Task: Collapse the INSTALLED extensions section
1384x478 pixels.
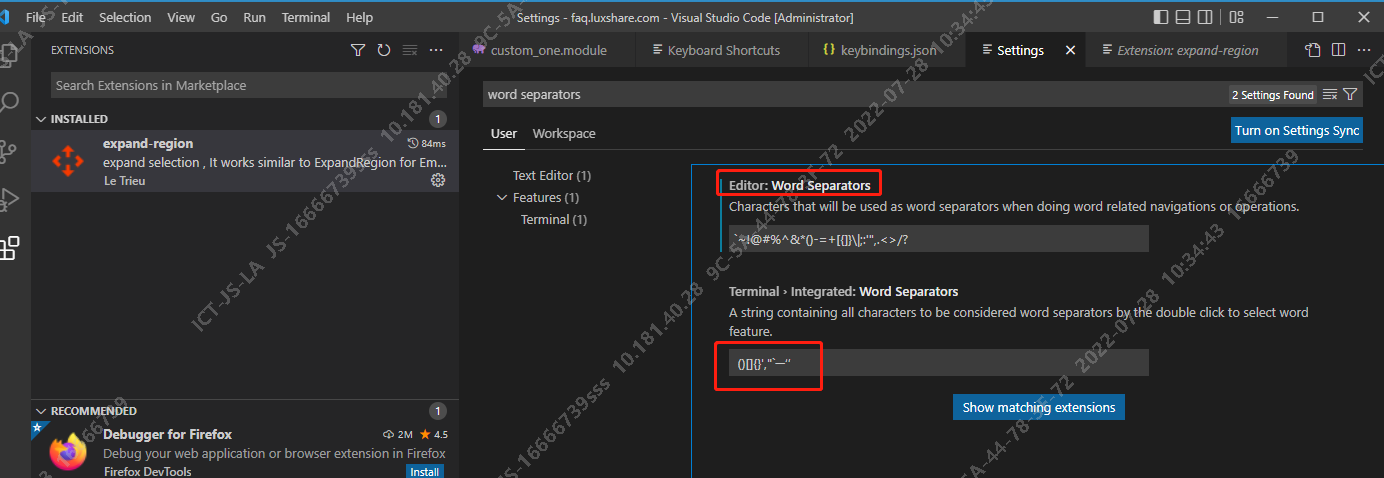Action: [41, 119]
